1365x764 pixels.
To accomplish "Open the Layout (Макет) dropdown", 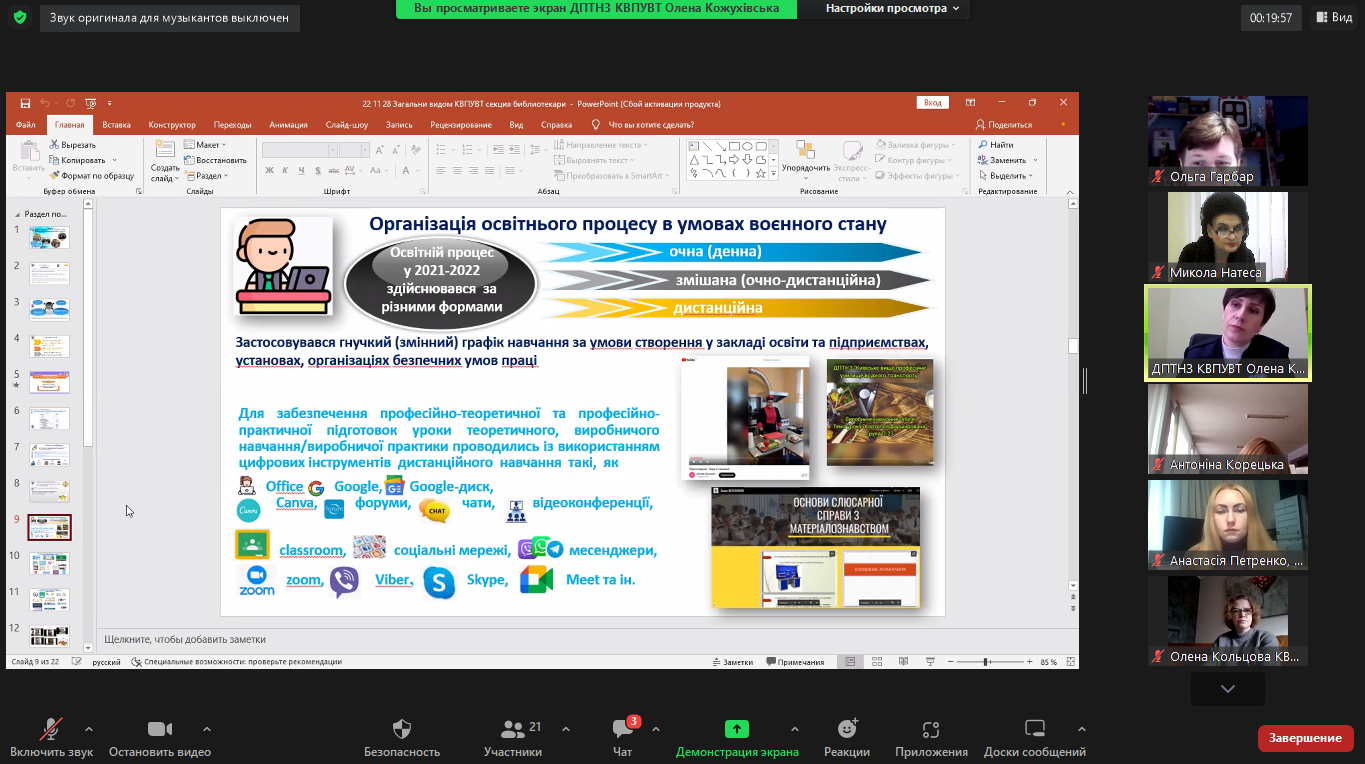I will pos(206,145).
